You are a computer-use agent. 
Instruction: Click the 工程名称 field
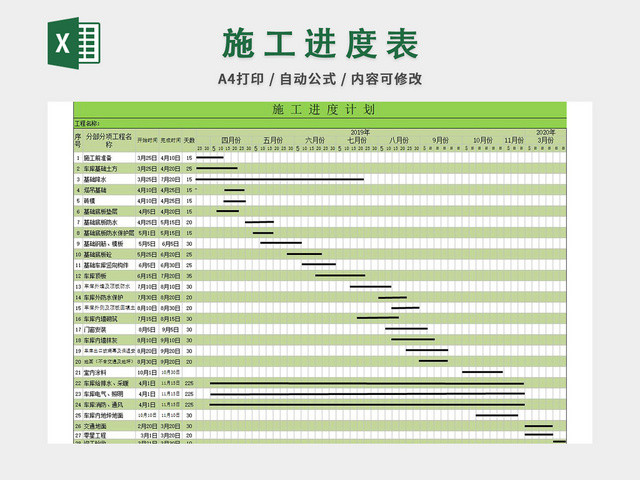tap(320, 123)
